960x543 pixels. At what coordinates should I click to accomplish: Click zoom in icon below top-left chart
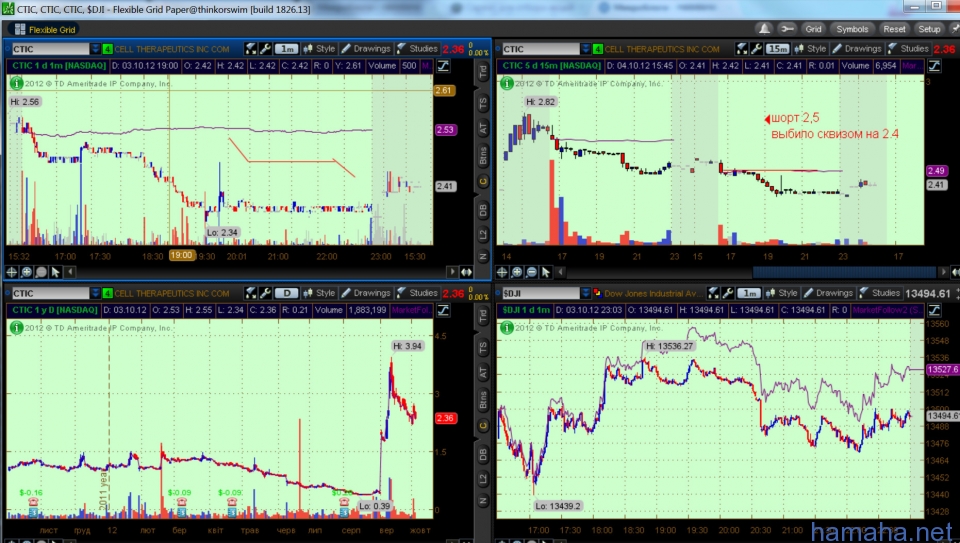coord(26,272)
